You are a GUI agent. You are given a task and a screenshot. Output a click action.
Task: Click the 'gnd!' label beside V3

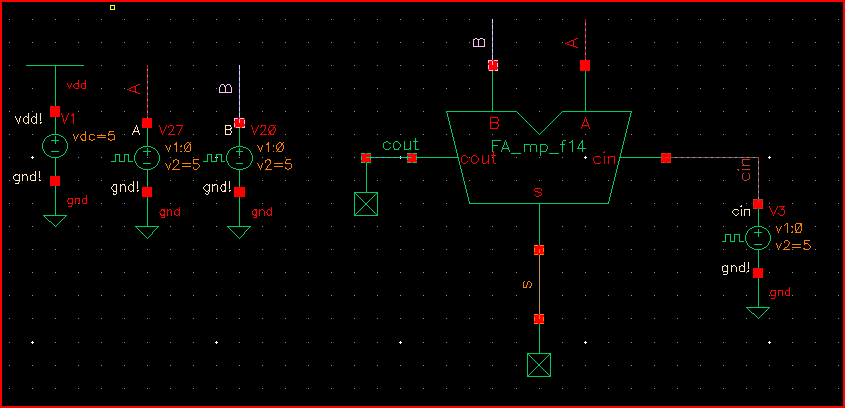(735, 268)
